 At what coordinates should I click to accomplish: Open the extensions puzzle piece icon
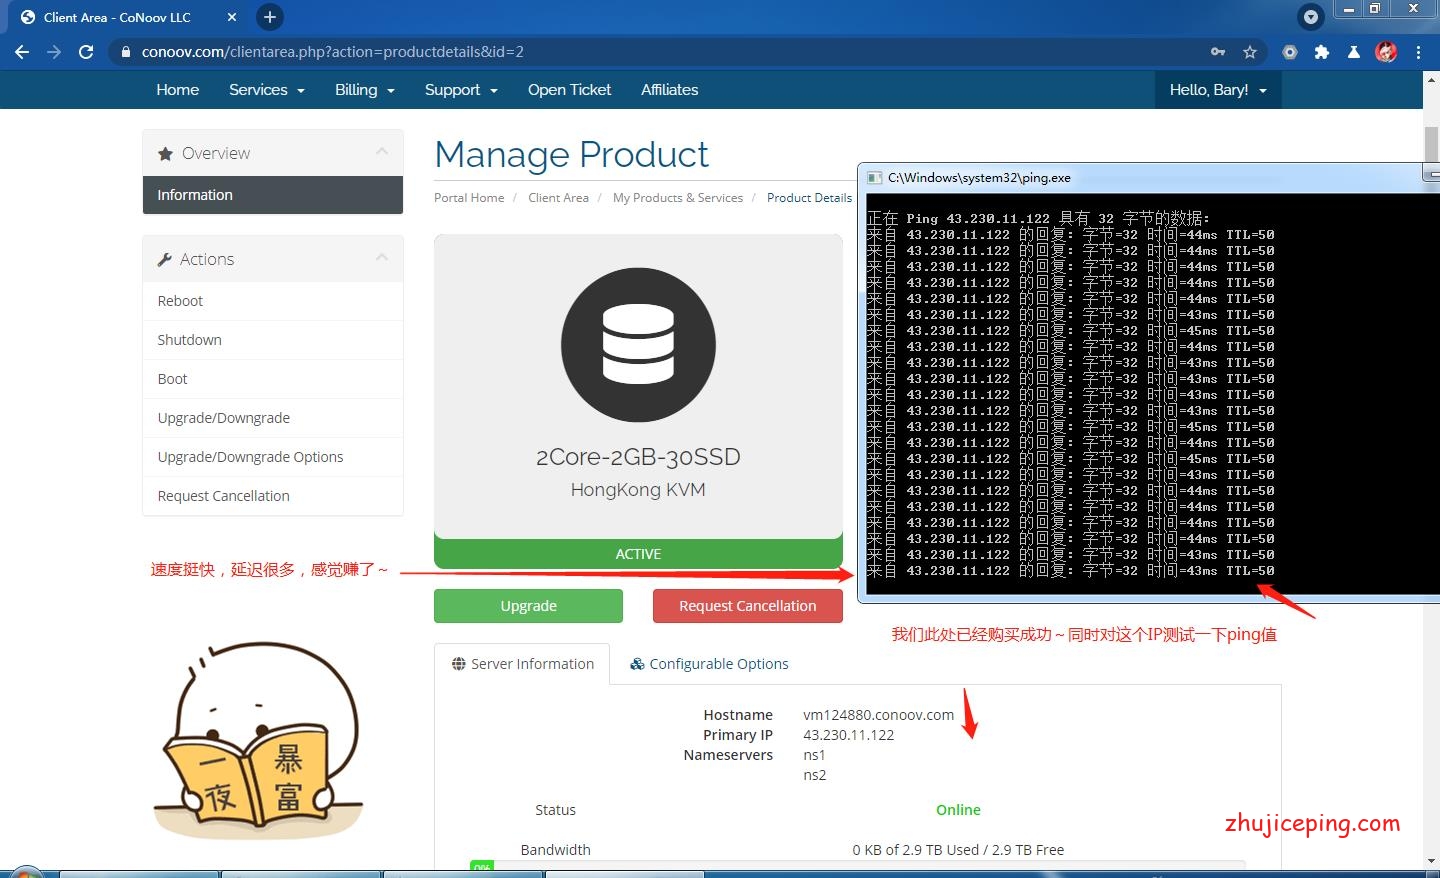click(1322, 52)
